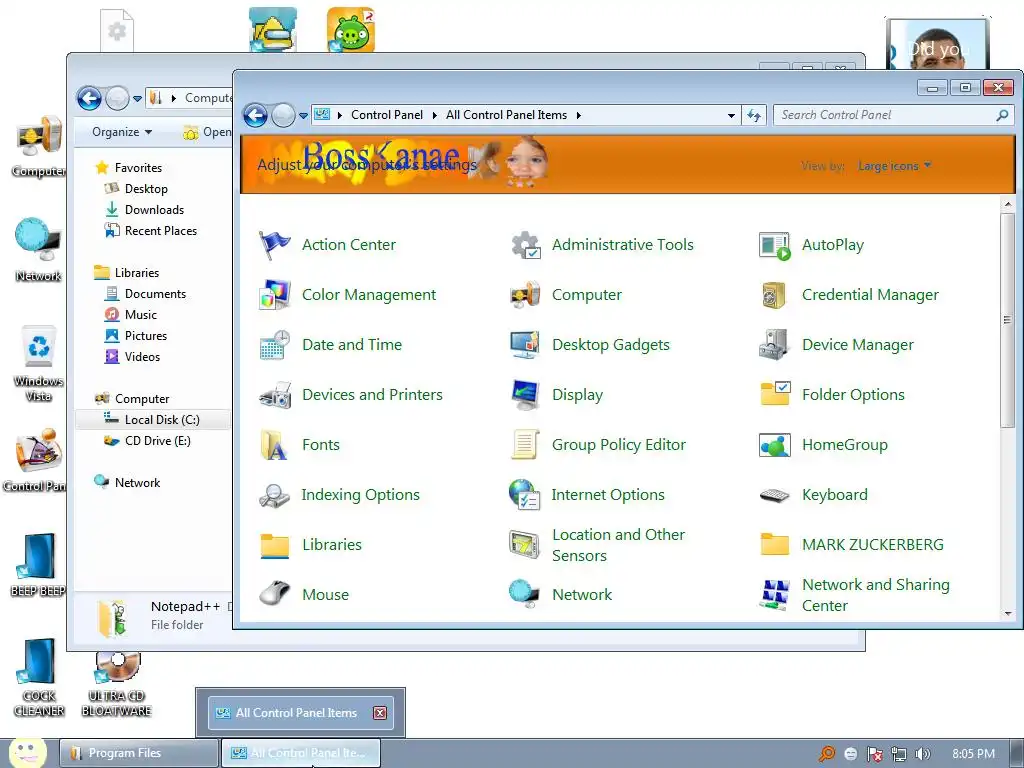
Task: Open the AutoPlay icon
Action: click(775, 245)
